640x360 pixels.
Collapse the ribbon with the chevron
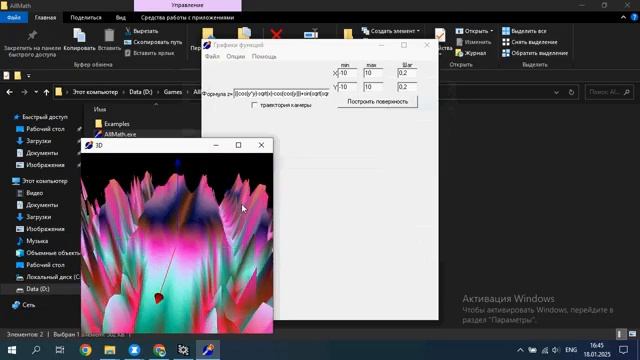pos(623,17)
